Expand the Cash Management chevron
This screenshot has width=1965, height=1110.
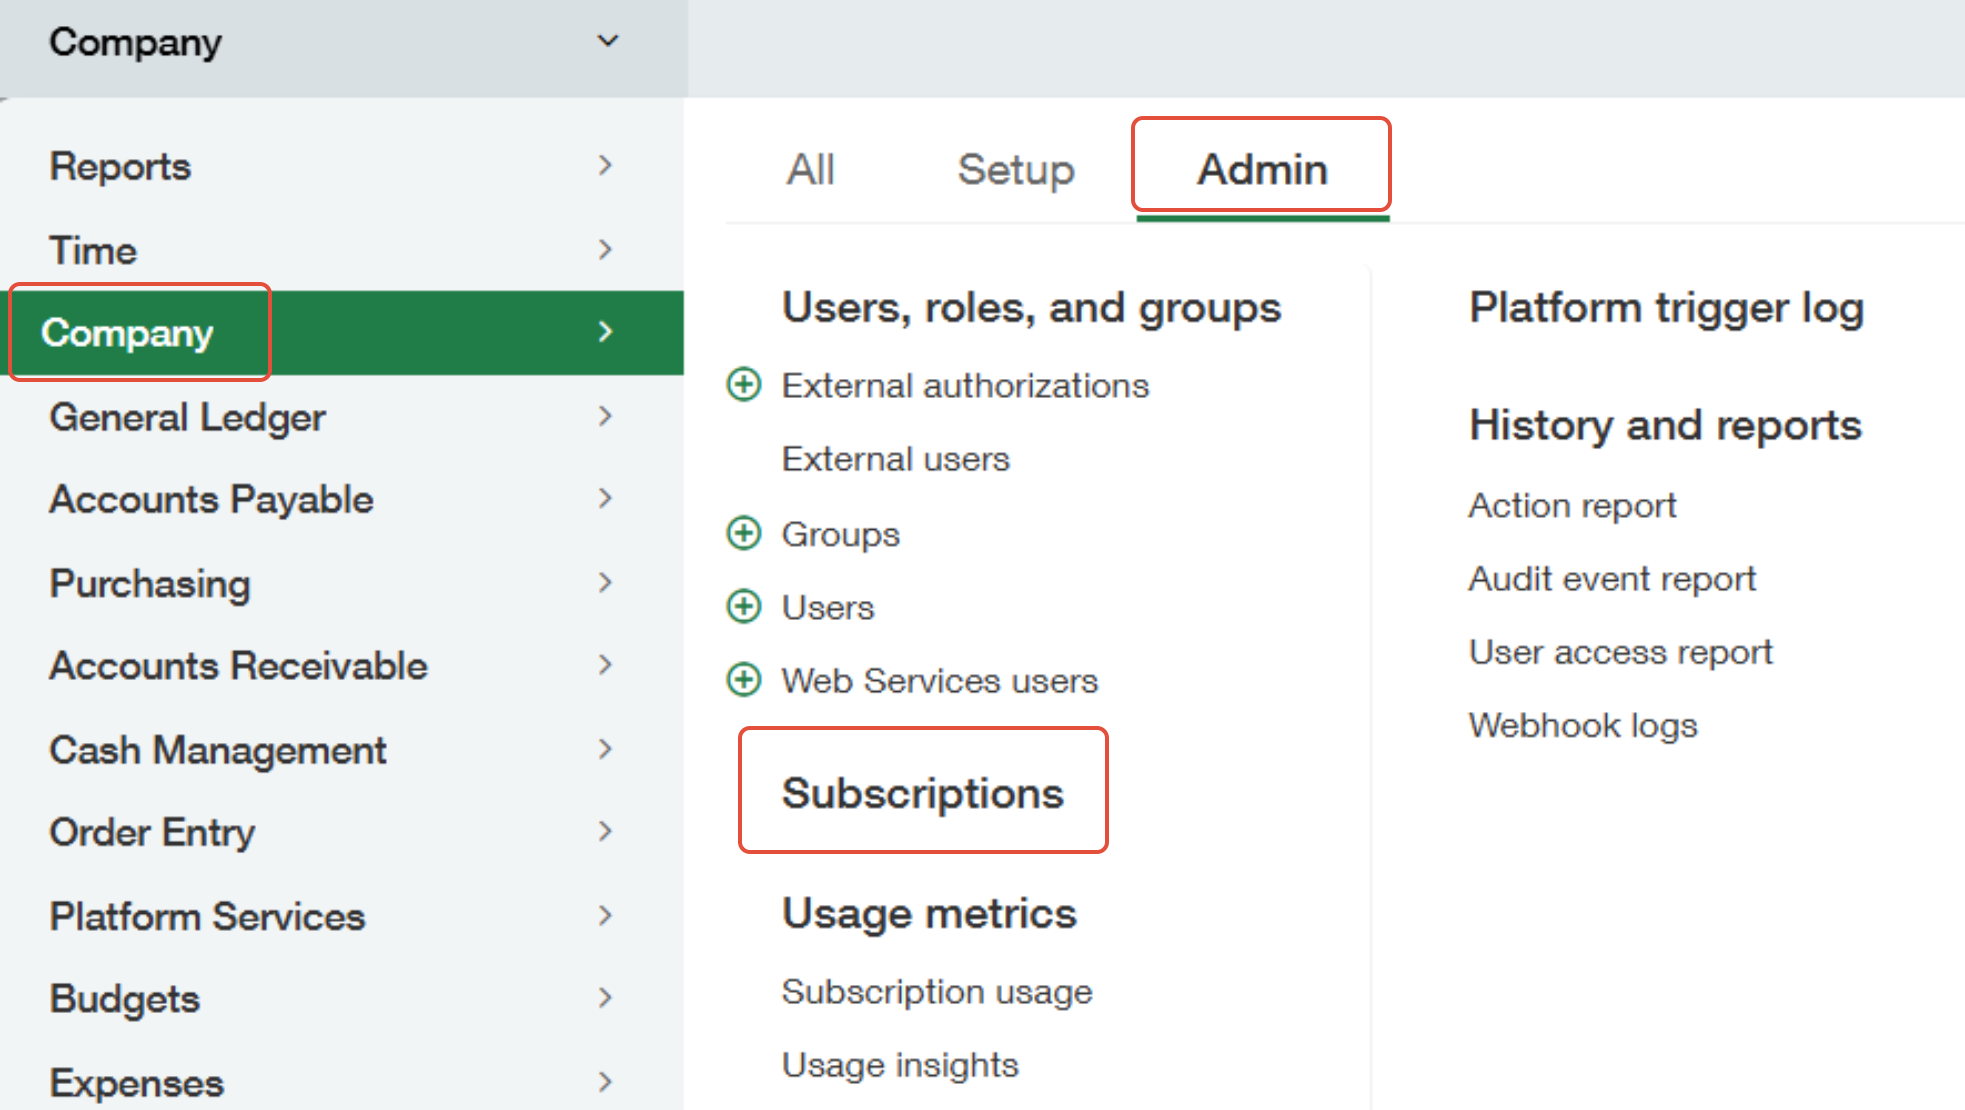pyautogui.click(x=604, y=750)
